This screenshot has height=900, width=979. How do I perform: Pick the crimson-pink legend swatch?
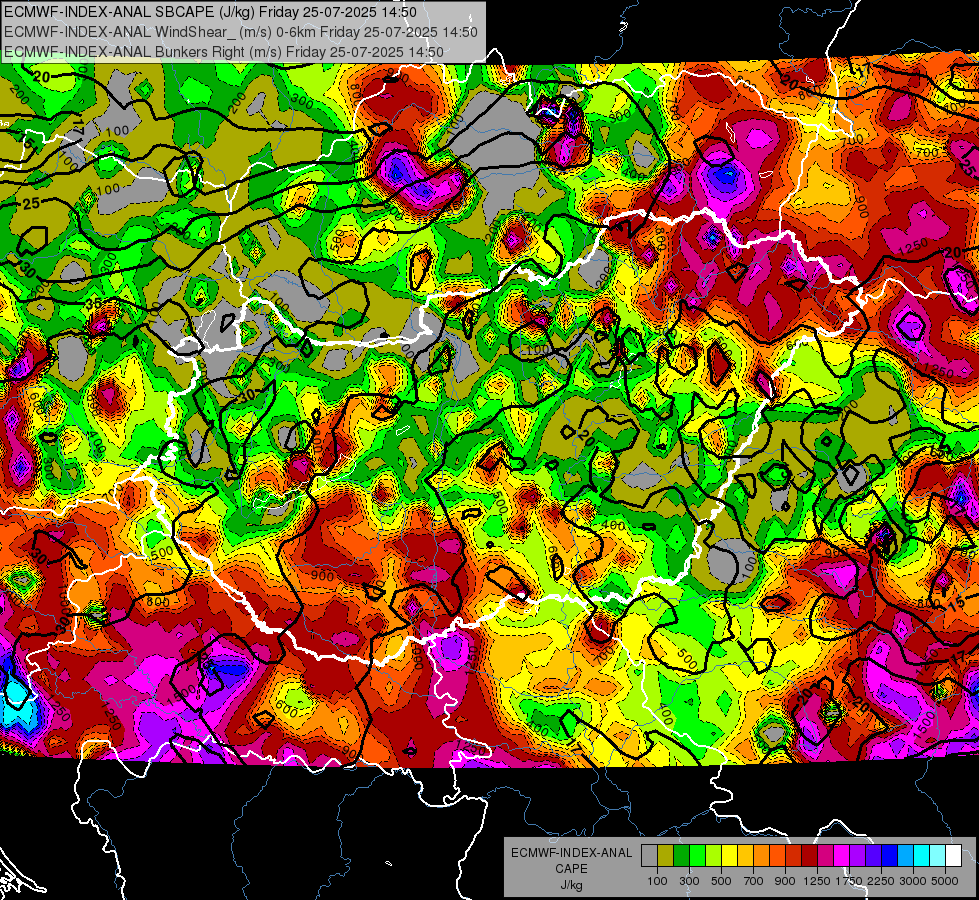(x=825, y=856)
